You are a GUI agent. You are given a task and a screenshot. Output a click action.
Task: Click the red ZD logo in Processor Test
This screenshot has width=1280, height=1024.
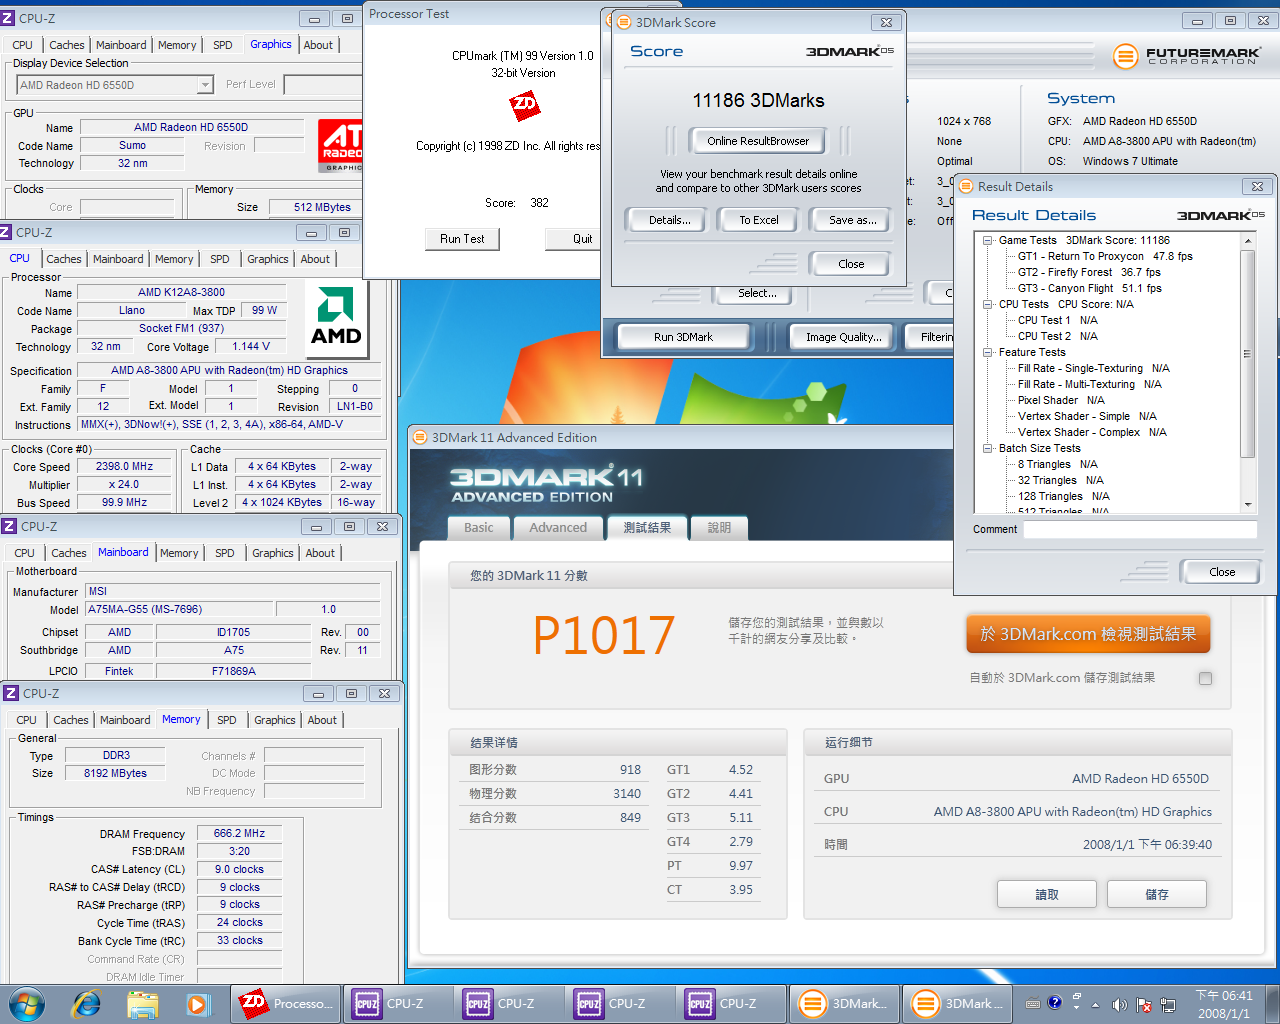[524, 104]
